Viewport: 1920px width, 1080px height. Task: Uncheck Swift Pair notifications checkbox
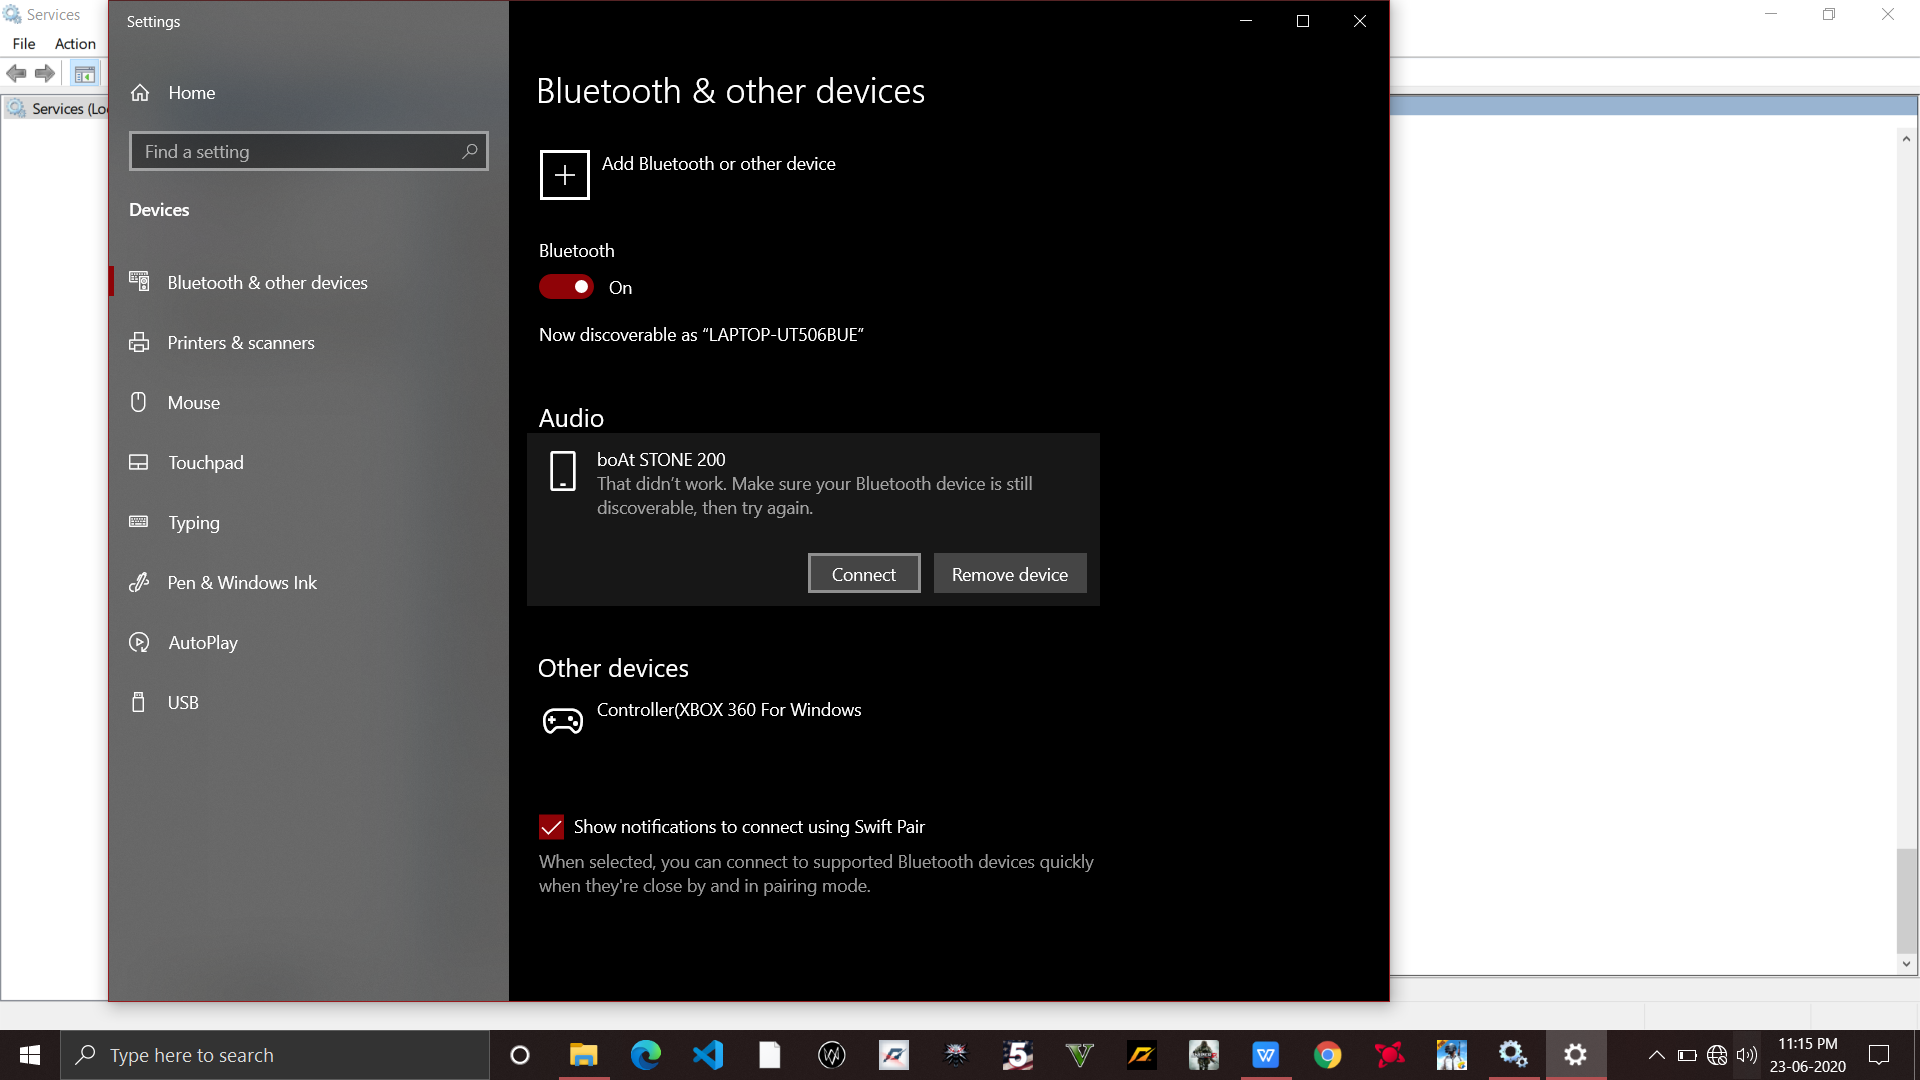pos(551,827)
